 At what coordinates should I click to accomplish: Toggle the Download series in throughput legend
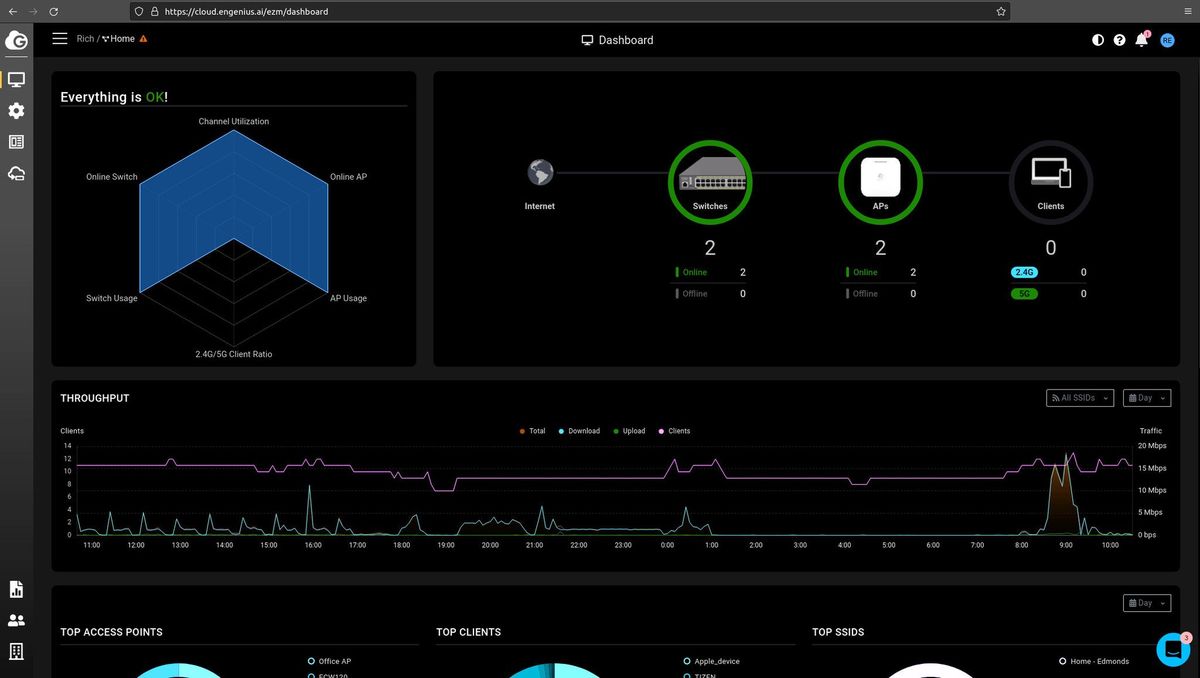pyautogui.click(x=579, y=431)
